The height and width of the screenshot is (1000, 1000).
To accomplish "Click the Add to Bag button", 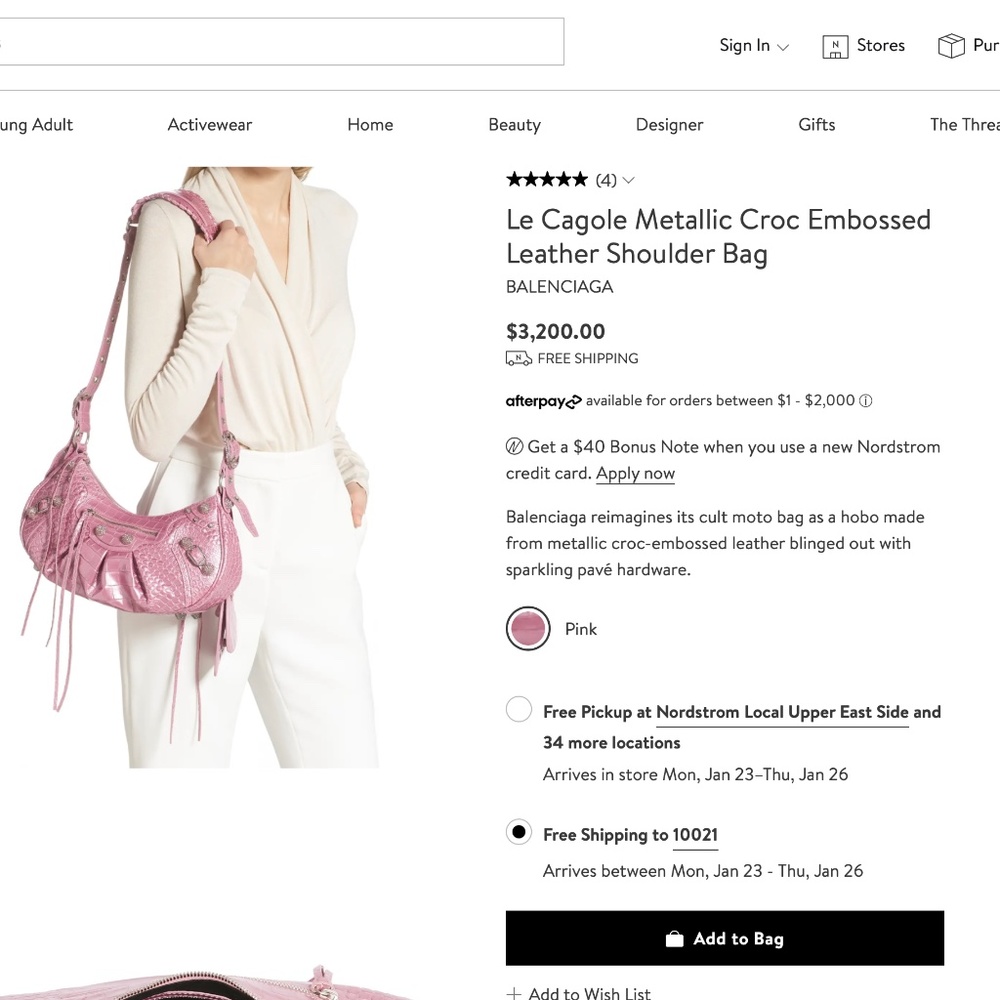I will (x=725, y=938).
